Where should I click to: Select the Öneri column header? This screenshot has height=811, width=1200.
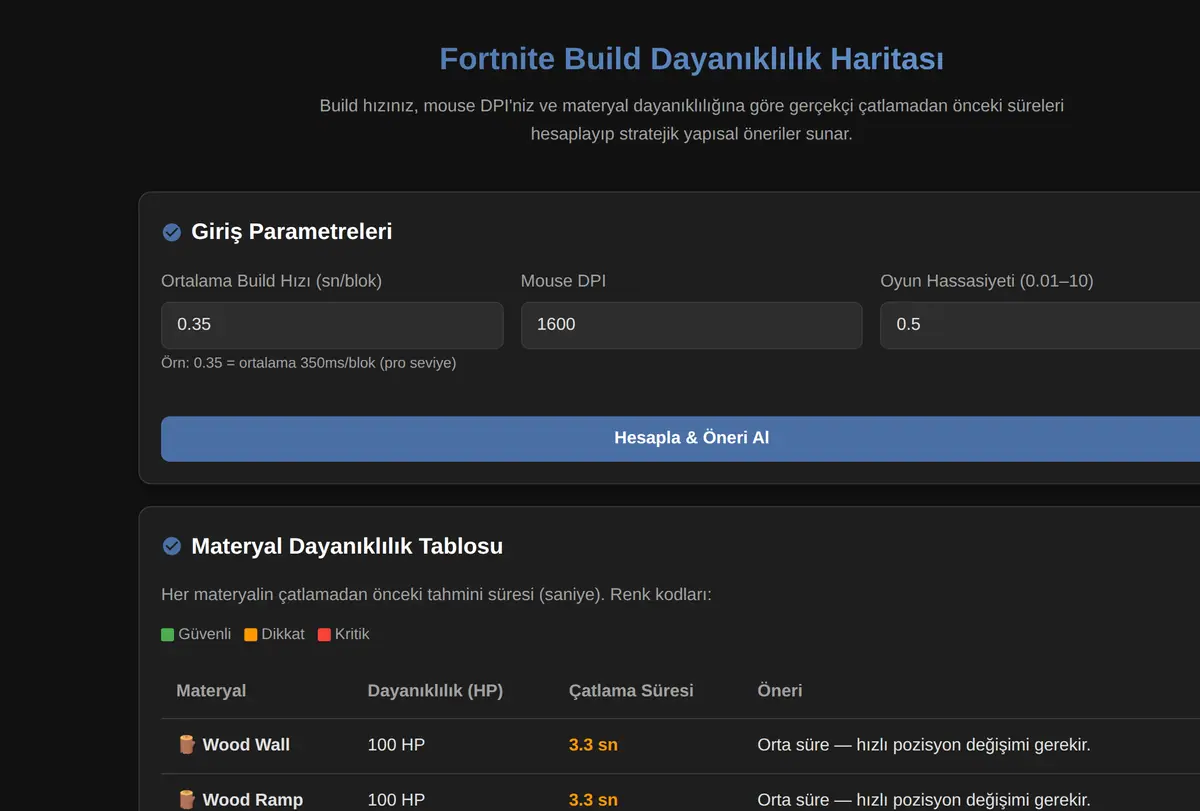(x=780, y=690)
